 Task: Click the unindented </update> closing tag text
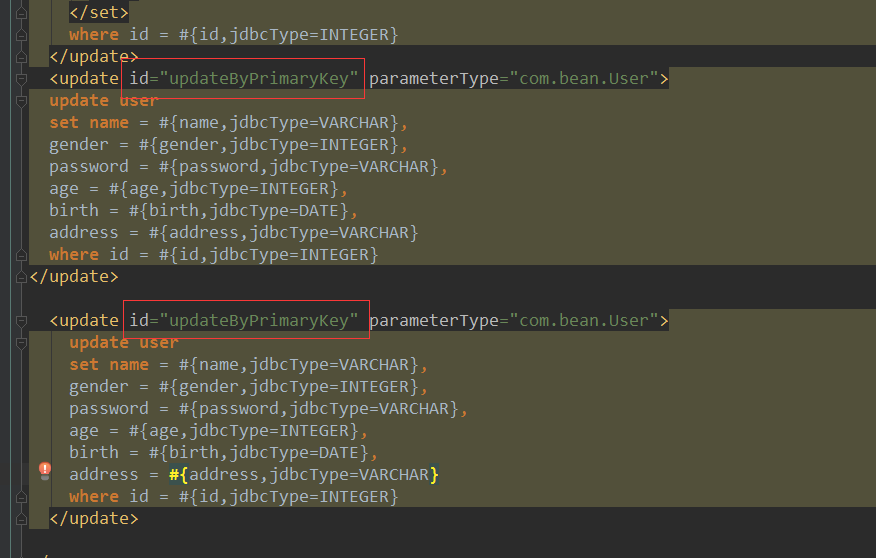tap(74, 276)
